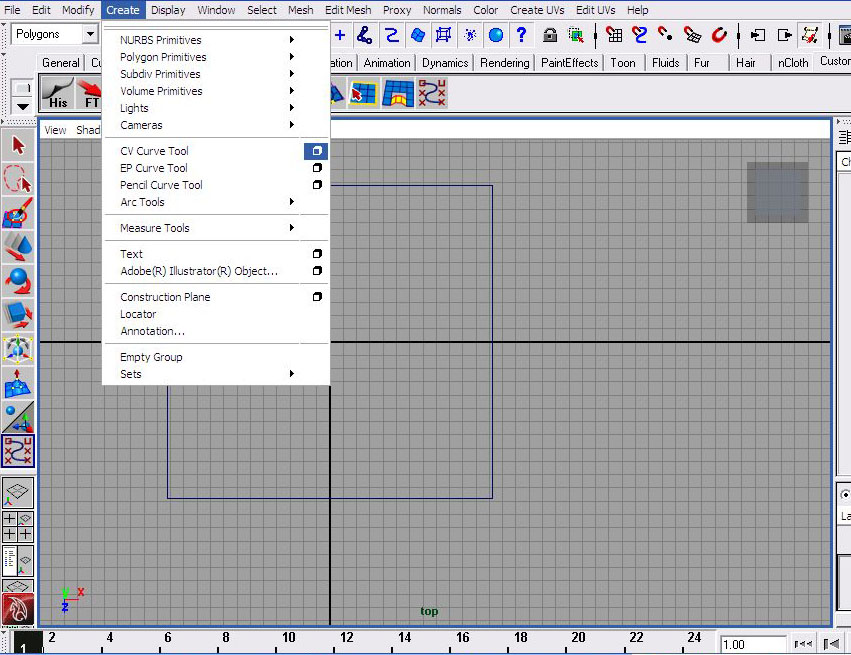Open CV Curve Tool option box
This screenshot has height=655, width=851.
coord(316,151)
